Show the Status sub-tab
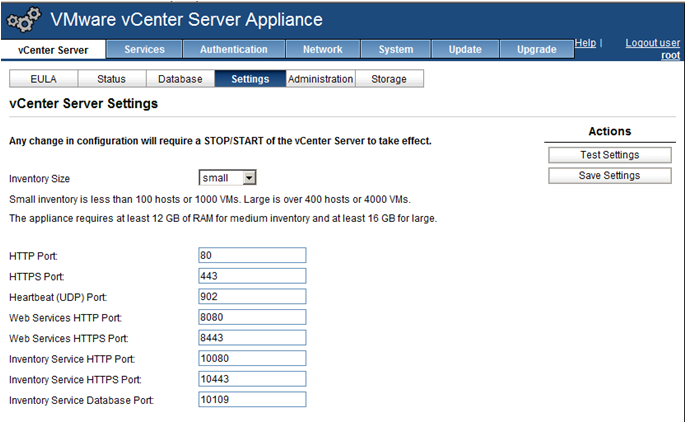 [111, 79]
